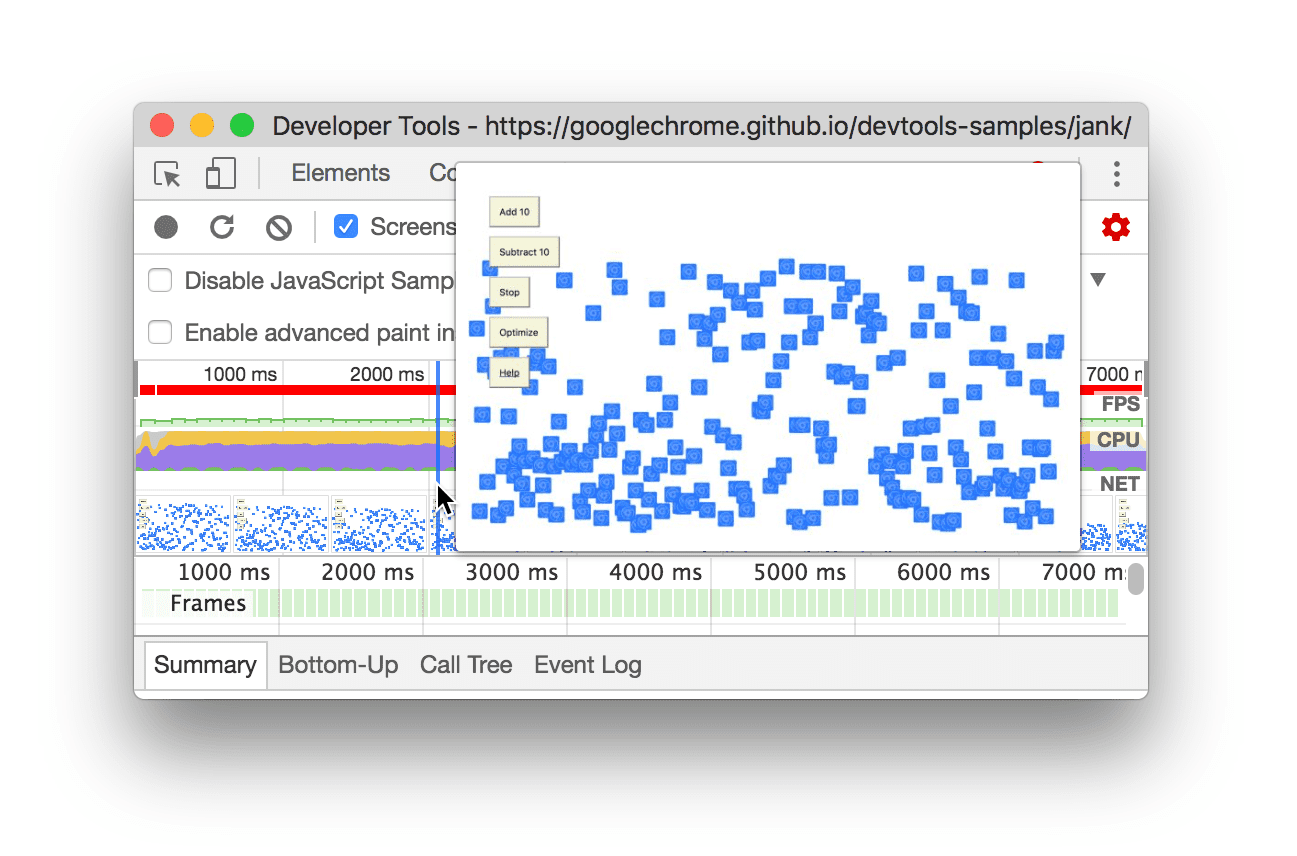Select the inspect element cursor tool
Screen dimensions: 1297x856
point(169,173)
